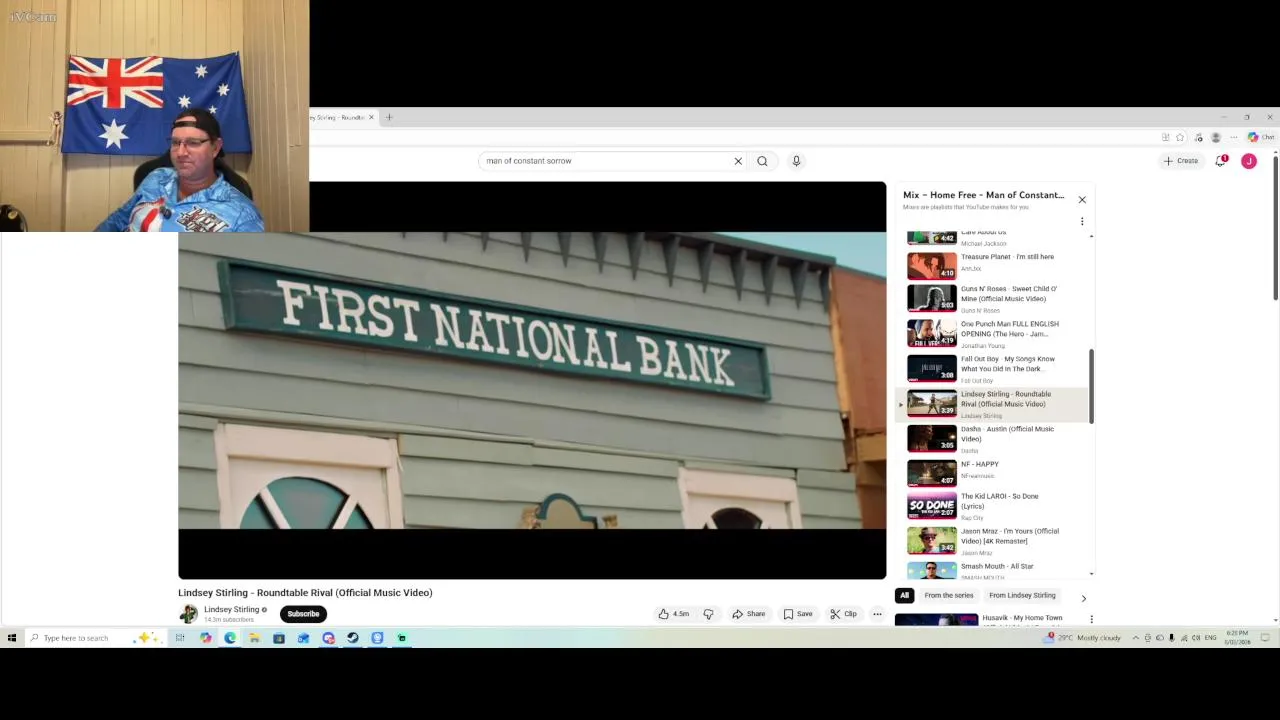Open more video actions ellipsis menu

[x=877, y=614]
